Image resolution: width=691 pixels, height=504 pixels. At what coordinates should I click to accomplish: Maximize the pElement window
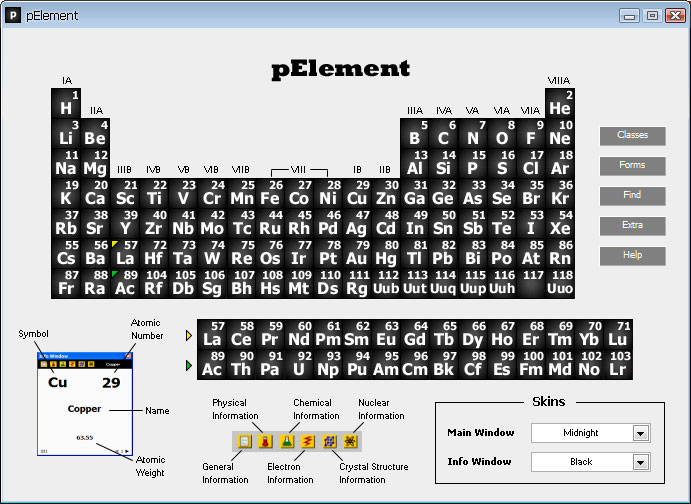652,15
